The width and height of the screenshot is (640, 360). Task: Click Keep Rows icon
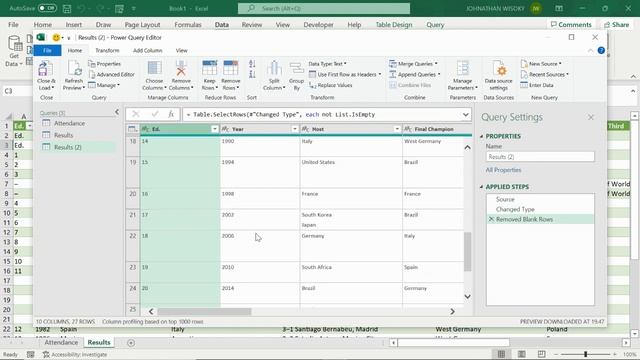pyautogui.click(x=209, y=69)
